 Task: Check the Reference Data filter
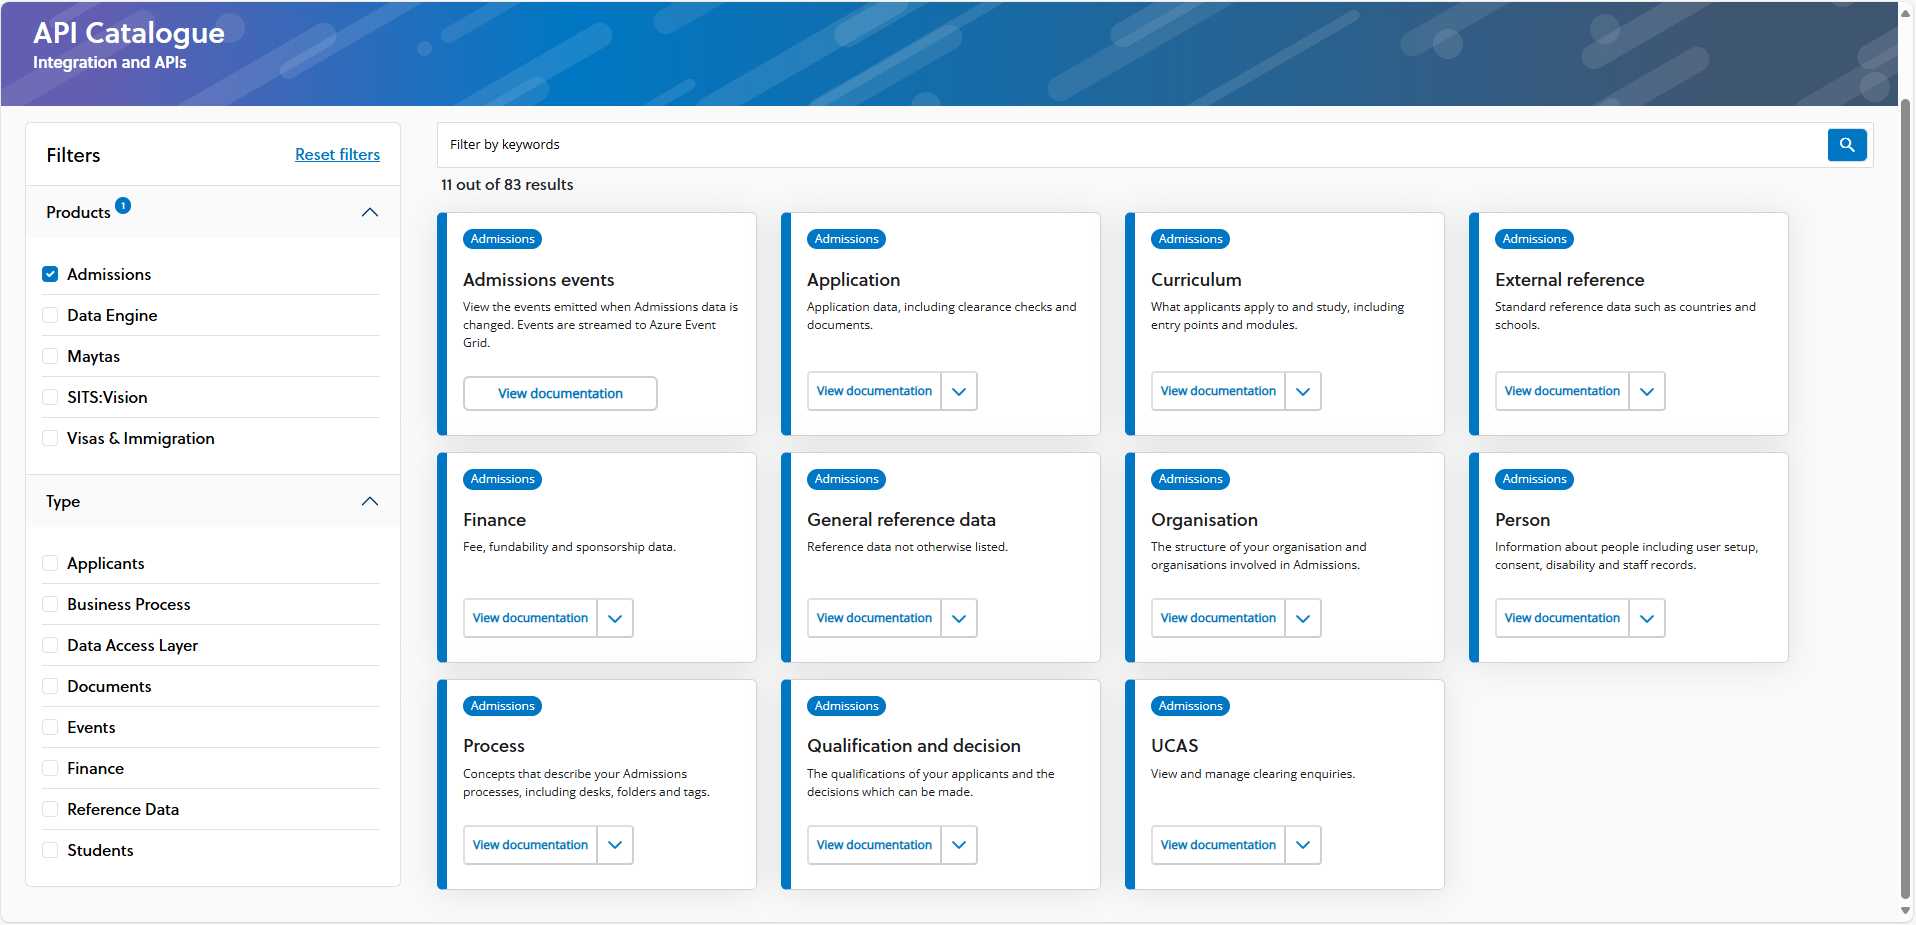pos(50,809)
